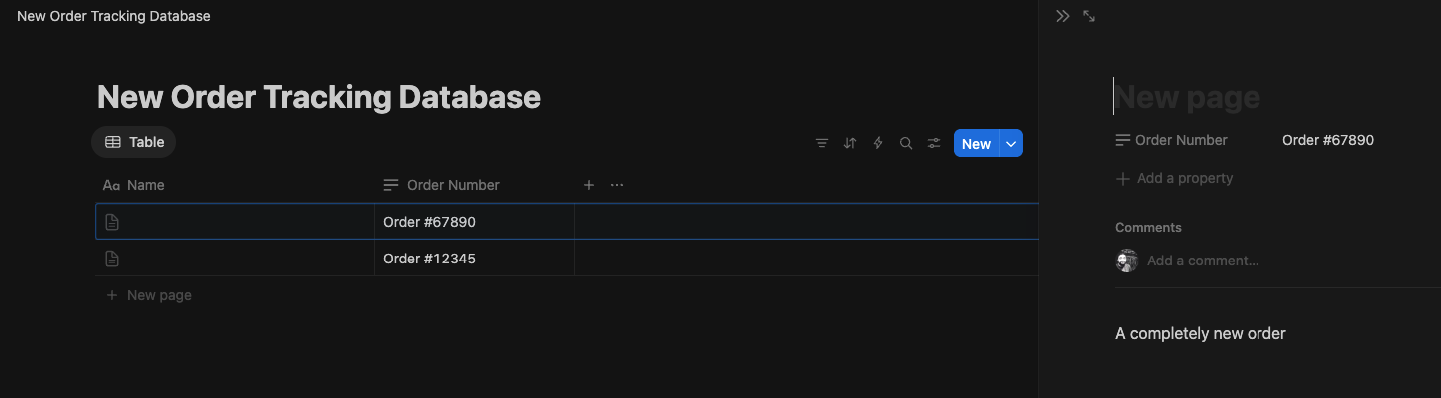Search the database with magnifier icon
Image resolution: width=1441 pixels, height=398 pixels.
(906, 143)
